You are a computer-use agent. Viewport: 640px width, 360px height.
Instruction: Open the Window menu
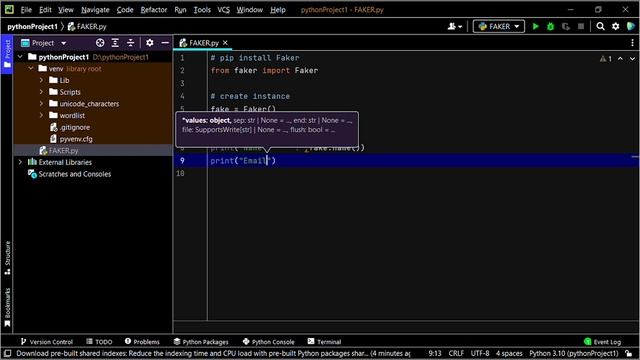pyautogui.click(x=249, y=10)
